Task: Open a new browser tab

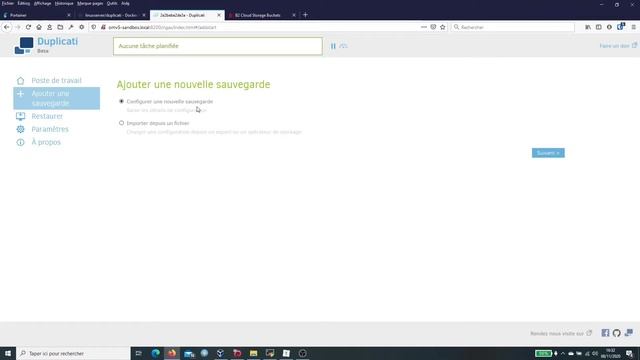Action: click(x=305, y=15)
